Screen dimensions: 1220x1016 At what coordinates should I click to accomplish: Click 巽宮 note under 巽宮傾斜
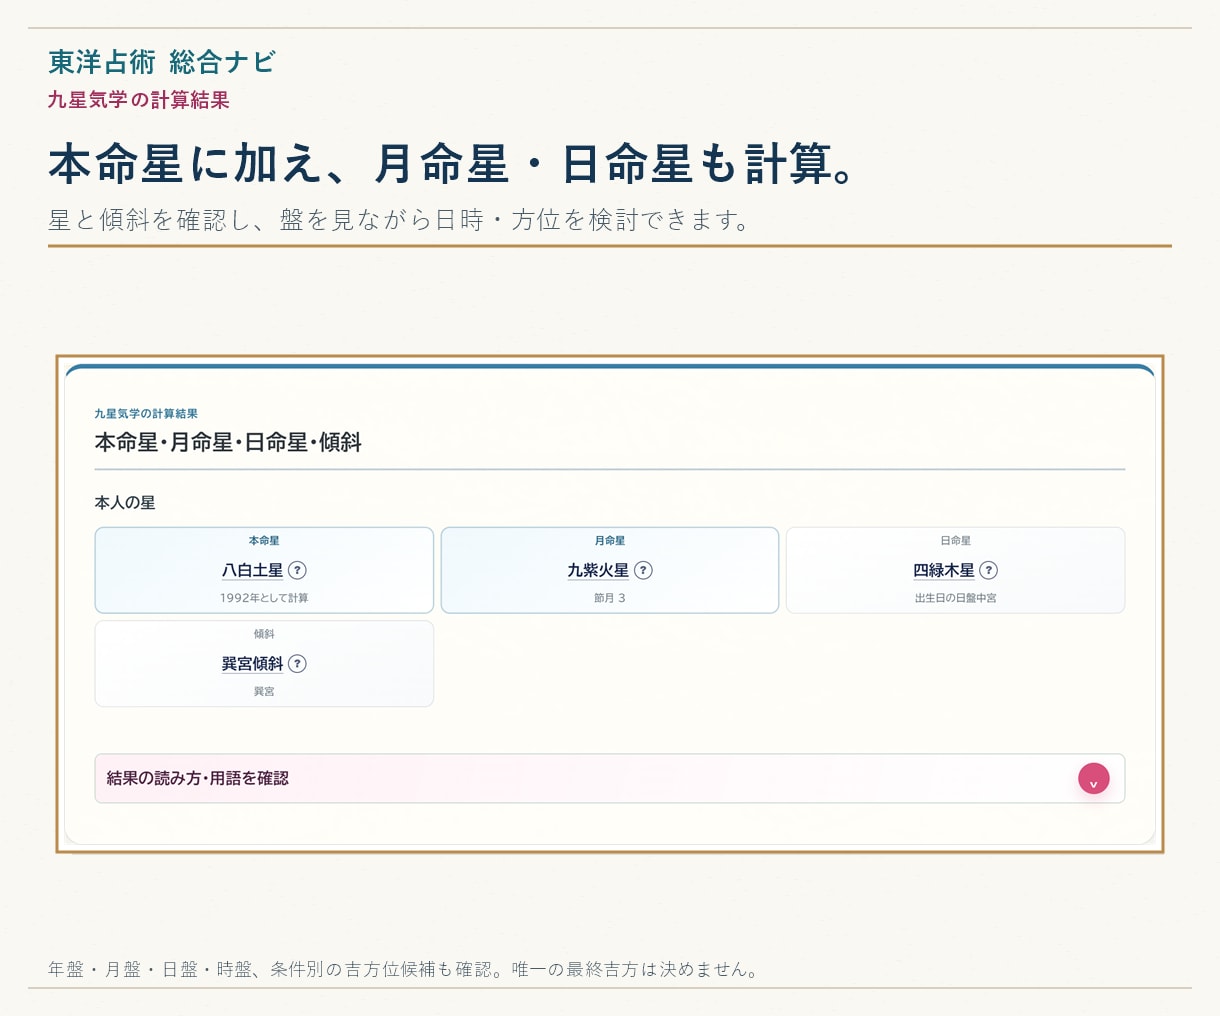pos(264,692)
